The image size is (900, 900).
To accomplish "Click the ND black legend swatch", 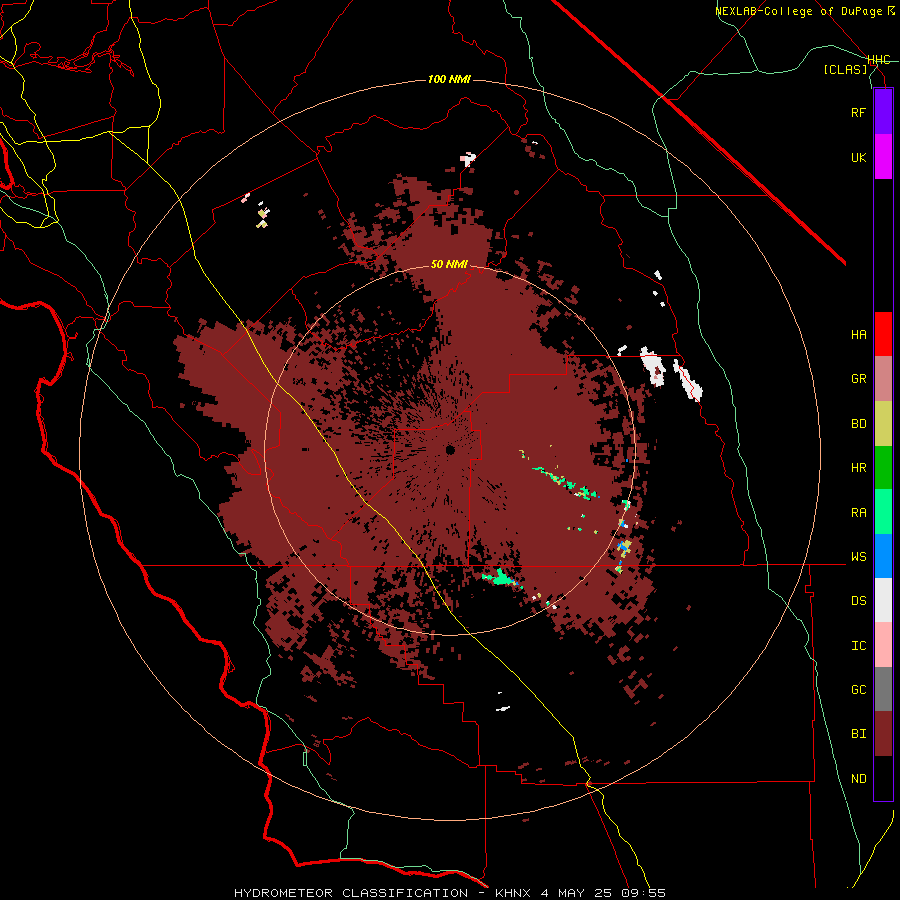I will point(883,778).
